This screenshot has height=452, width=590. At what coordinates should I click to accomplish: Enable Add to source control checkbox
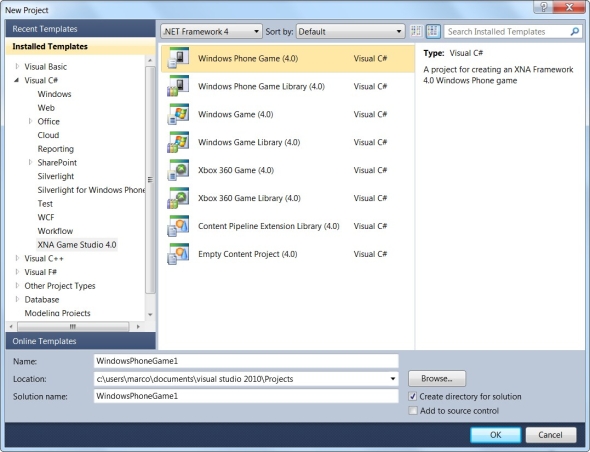point(413,411)
